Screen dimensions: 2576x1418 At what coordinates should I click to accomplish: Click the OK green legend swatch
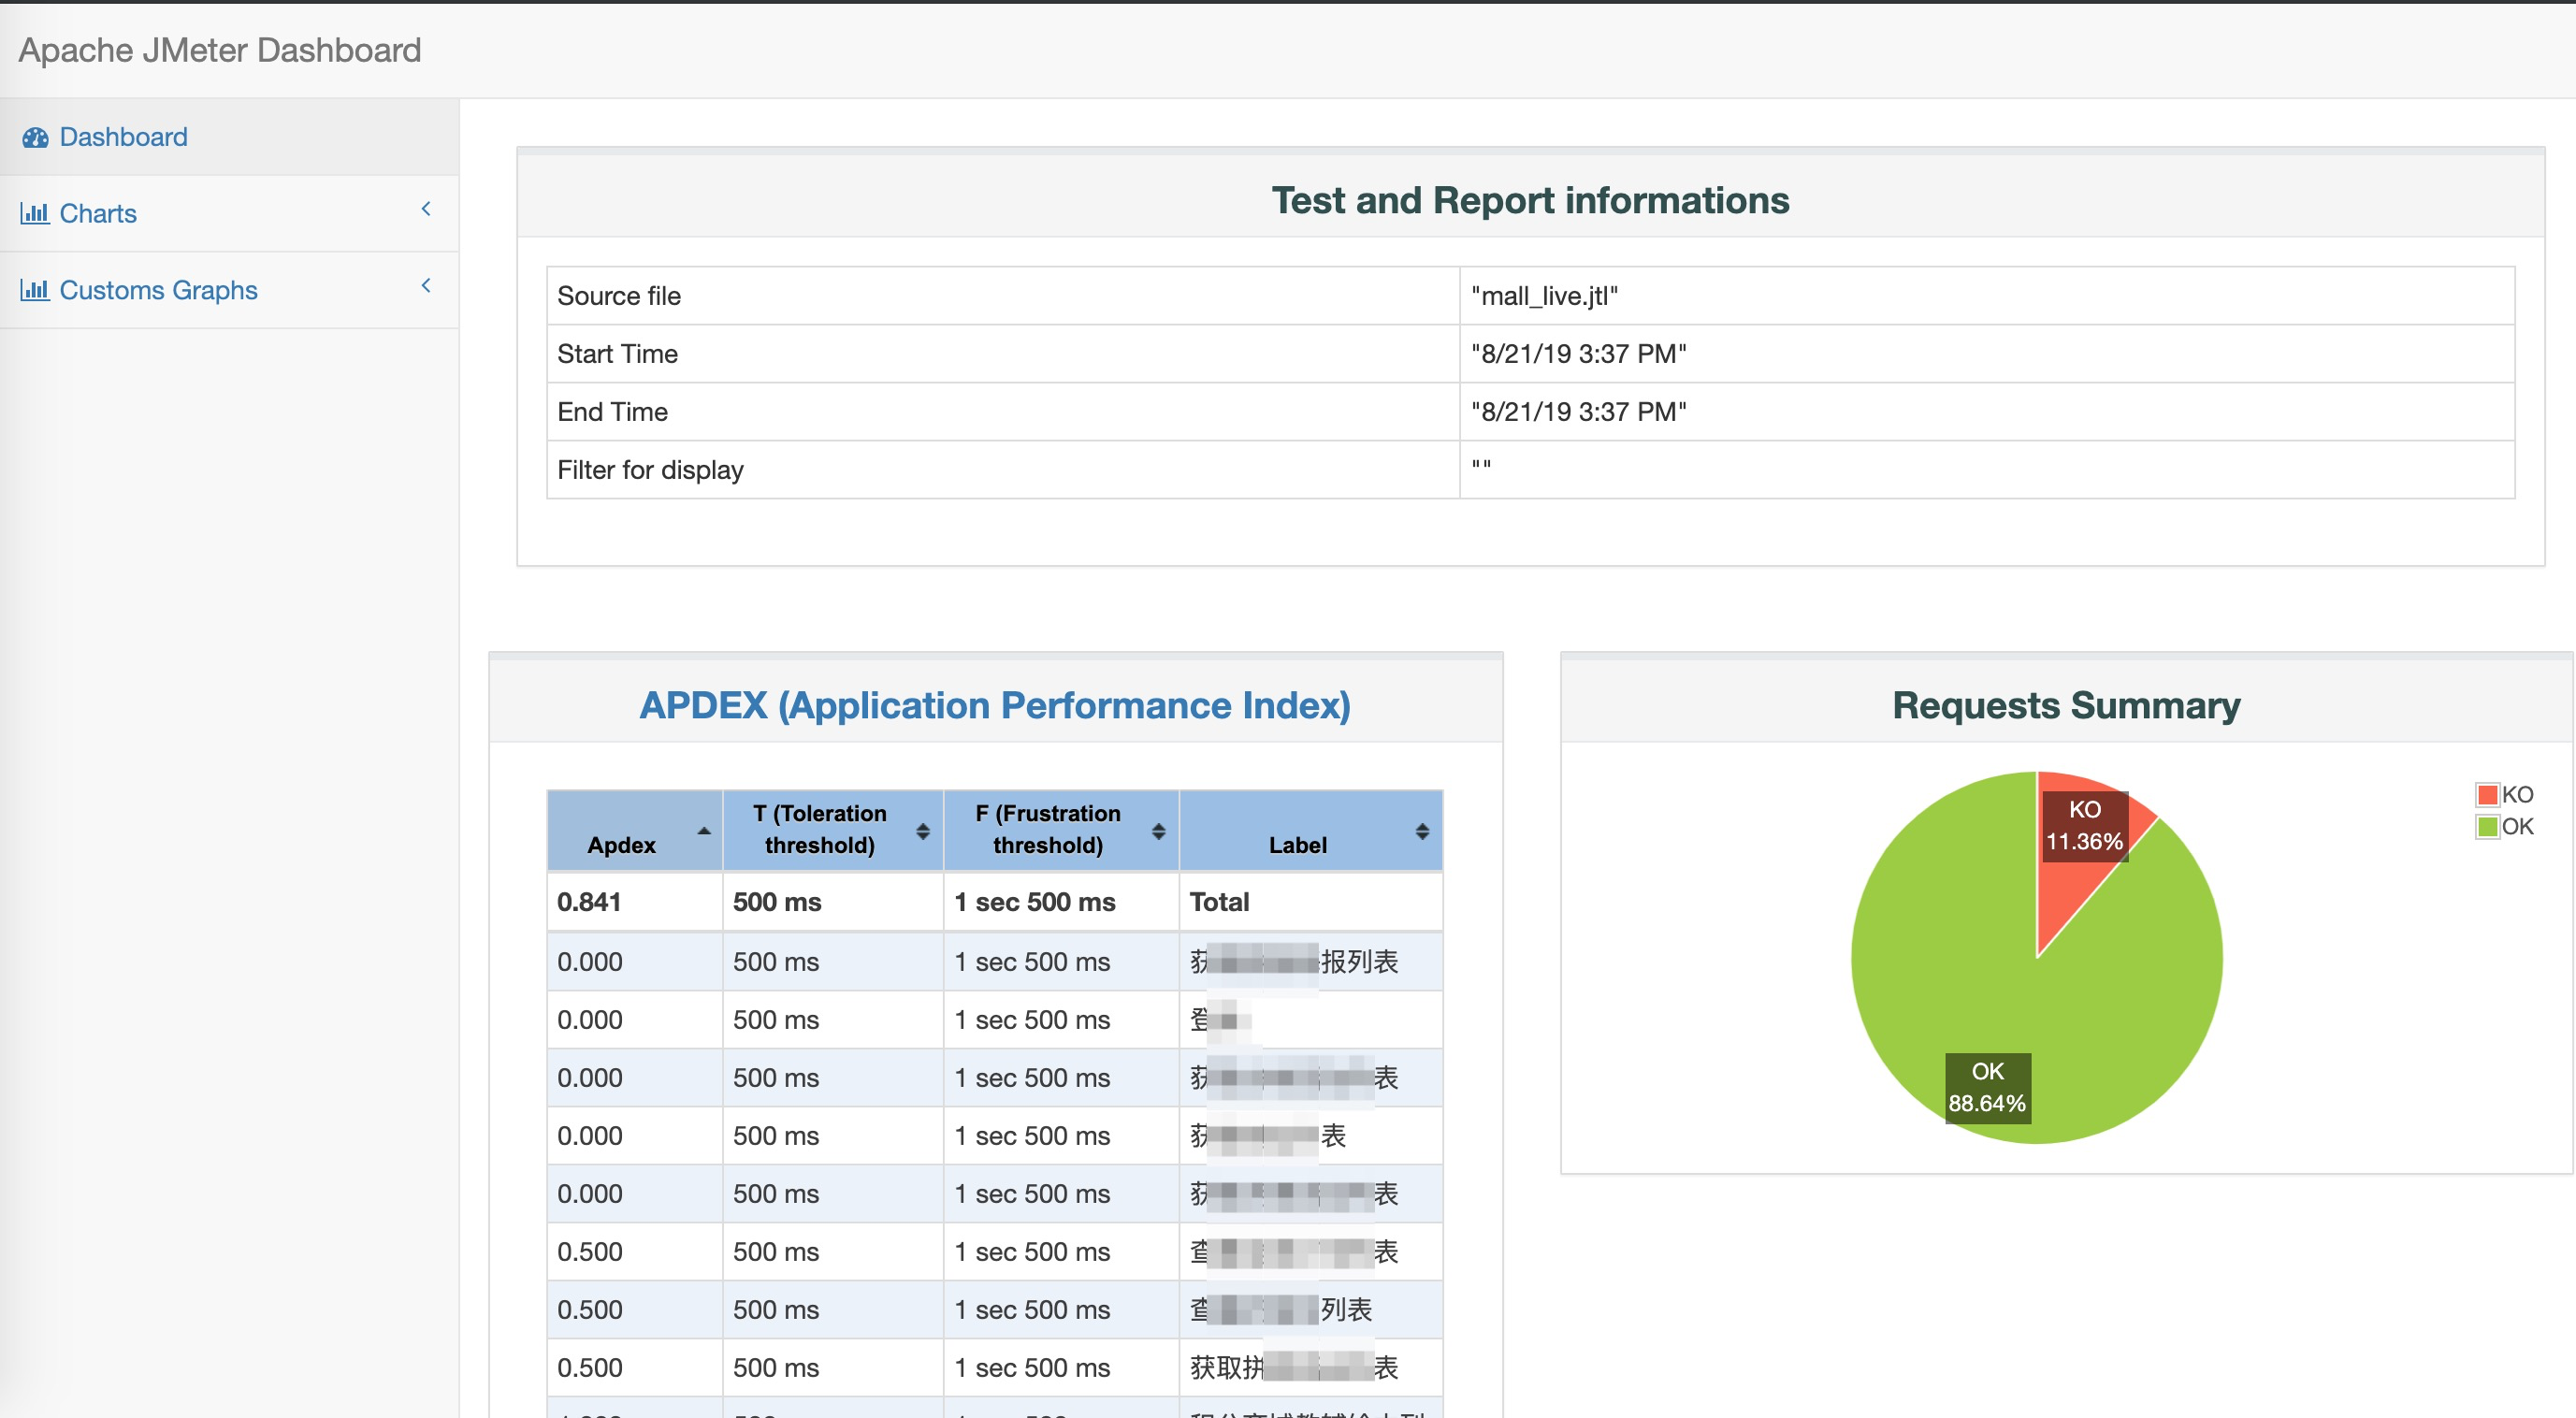pyautogui.click(x=2487, y=827)
